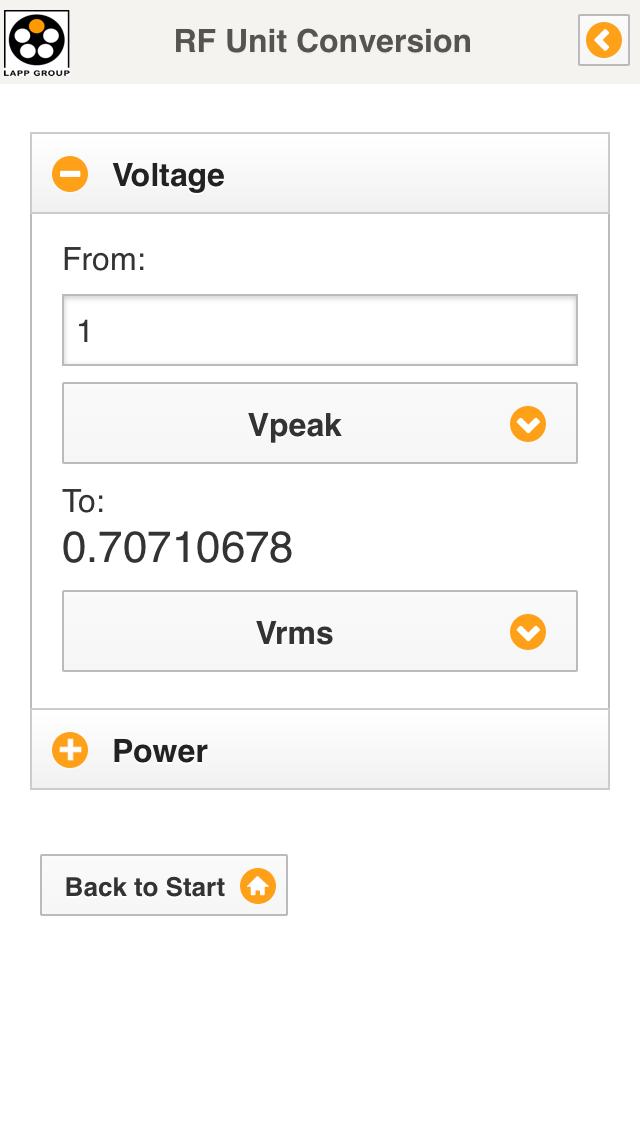Image resolution: width=640 pixels, height=1136 pixels.
Task: Select the Power heading text
Action: 160,750
